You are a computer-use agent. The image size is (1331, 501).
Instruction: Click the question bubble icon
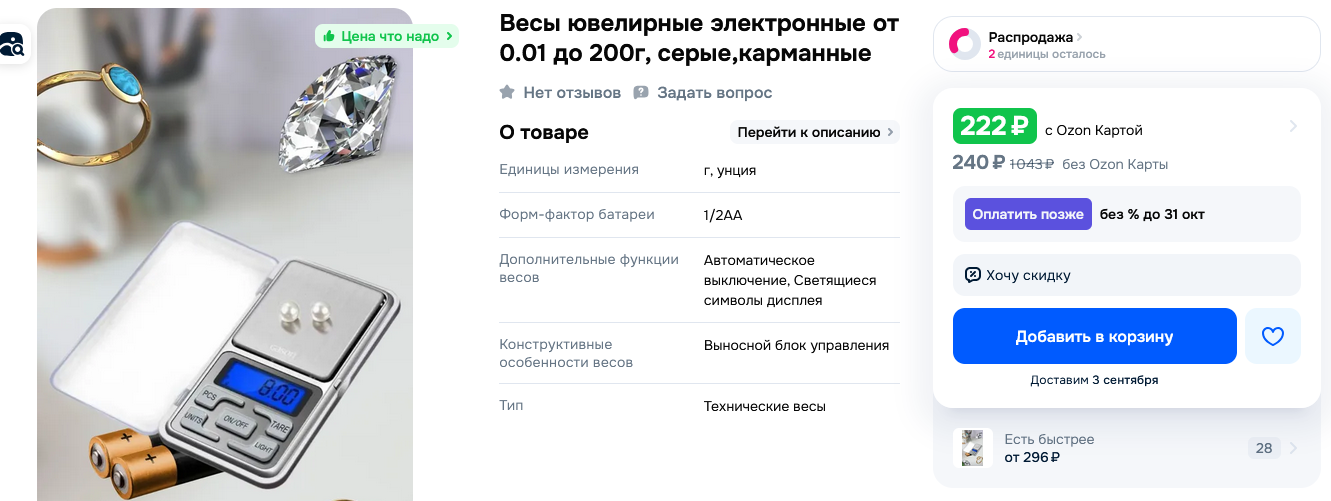pos(641,93)
